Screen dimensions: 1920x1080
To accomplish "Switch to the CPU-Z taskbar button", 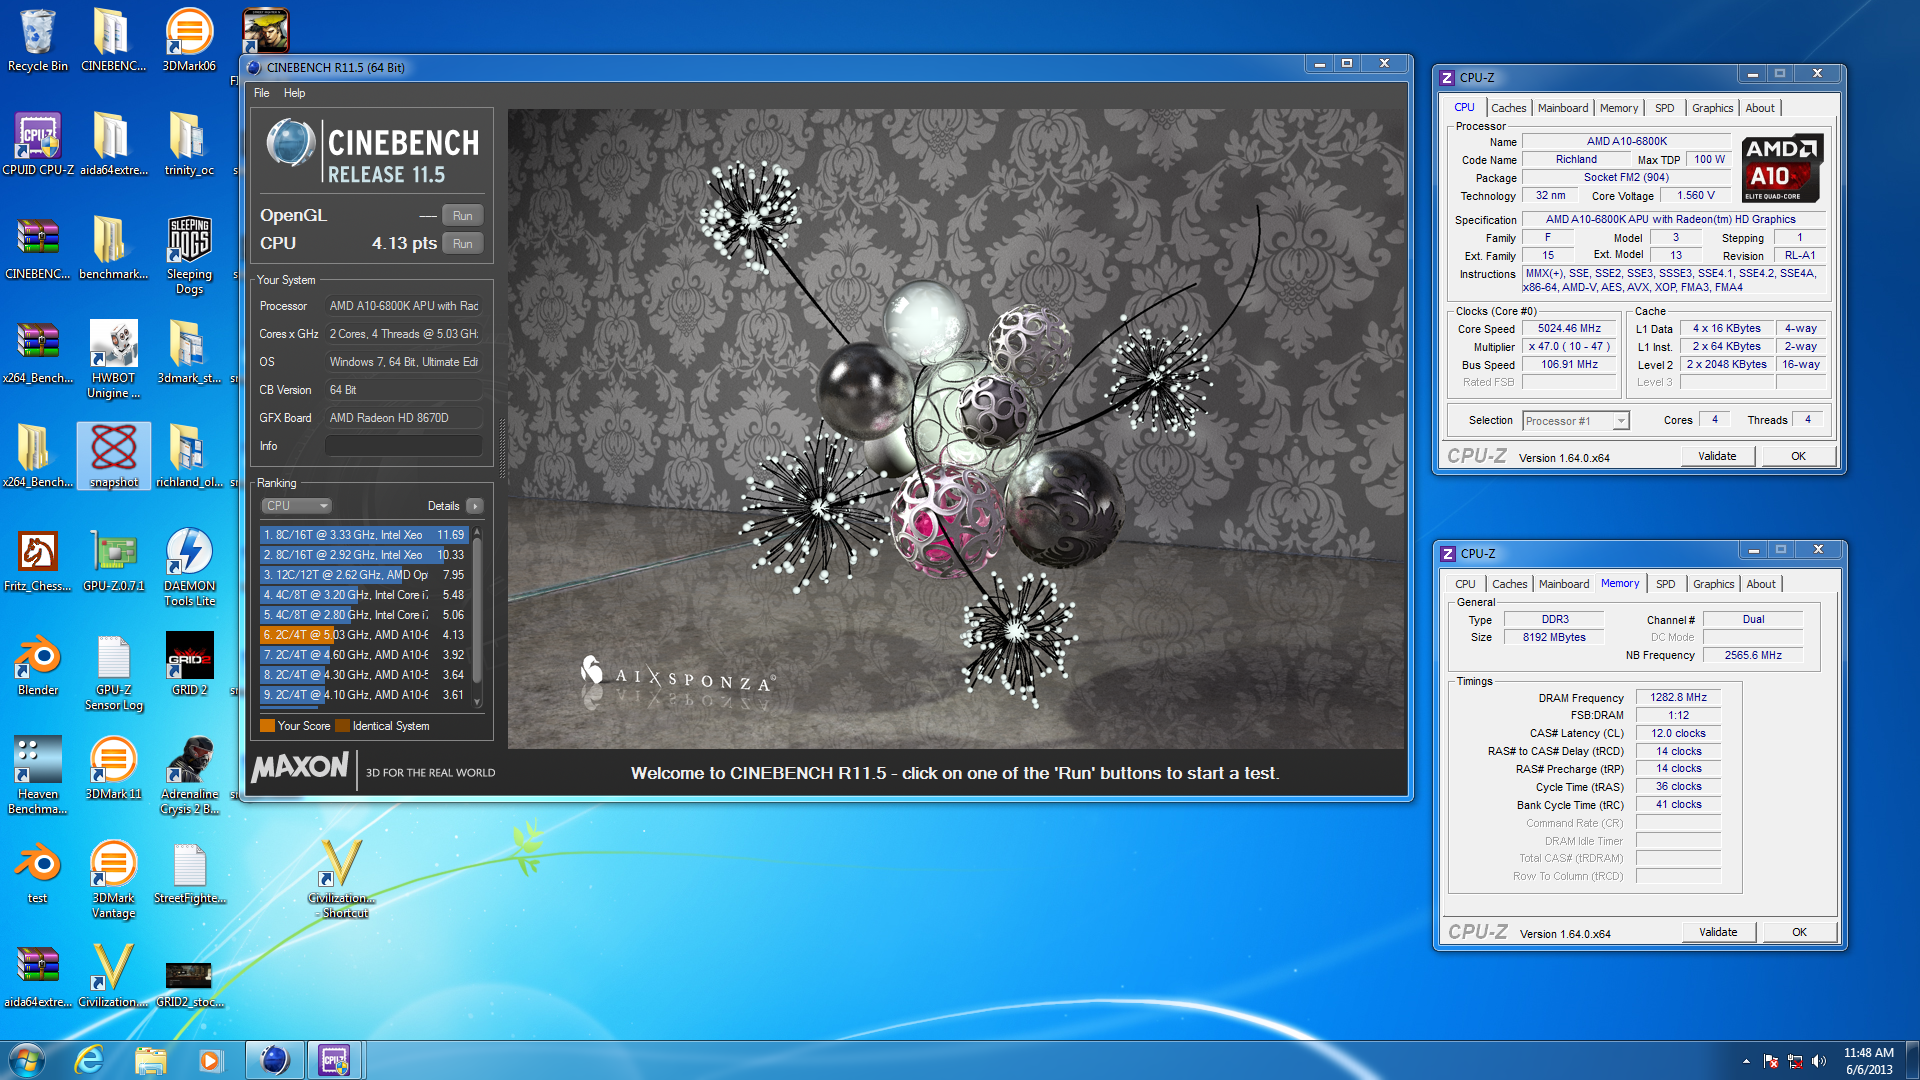I will pyautogui.click(x=334, y=1060).
